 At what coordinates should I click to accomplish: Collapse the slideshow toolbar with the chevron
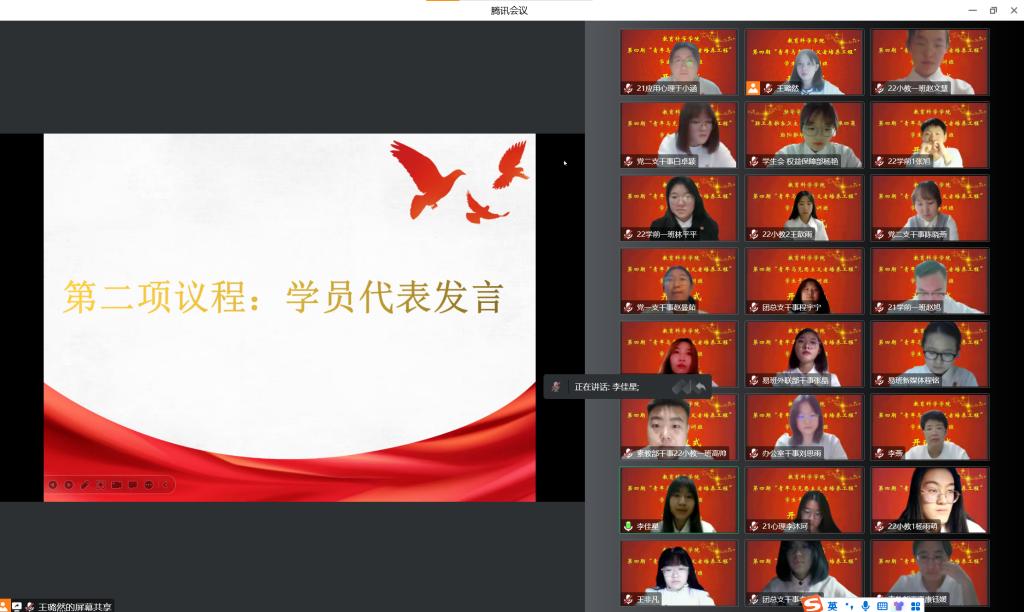pos(165,485)
